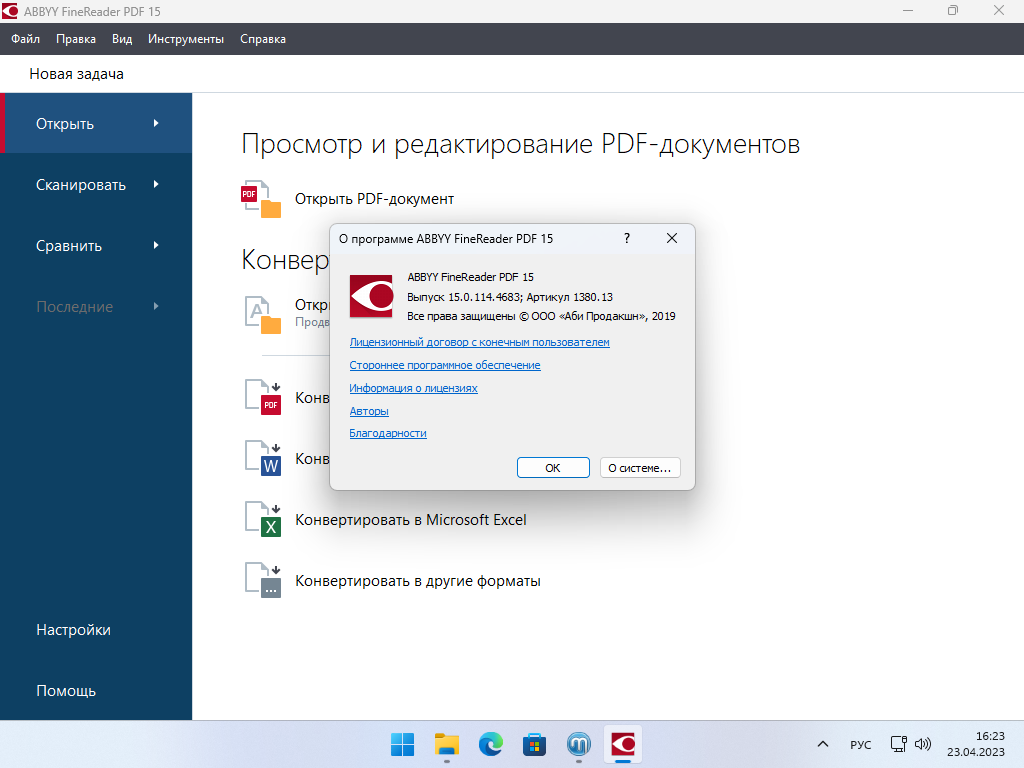Click the О системе... button
The height and width of the screenshot is (768, 1024).
pyautogui.click(x=640, y=468)
